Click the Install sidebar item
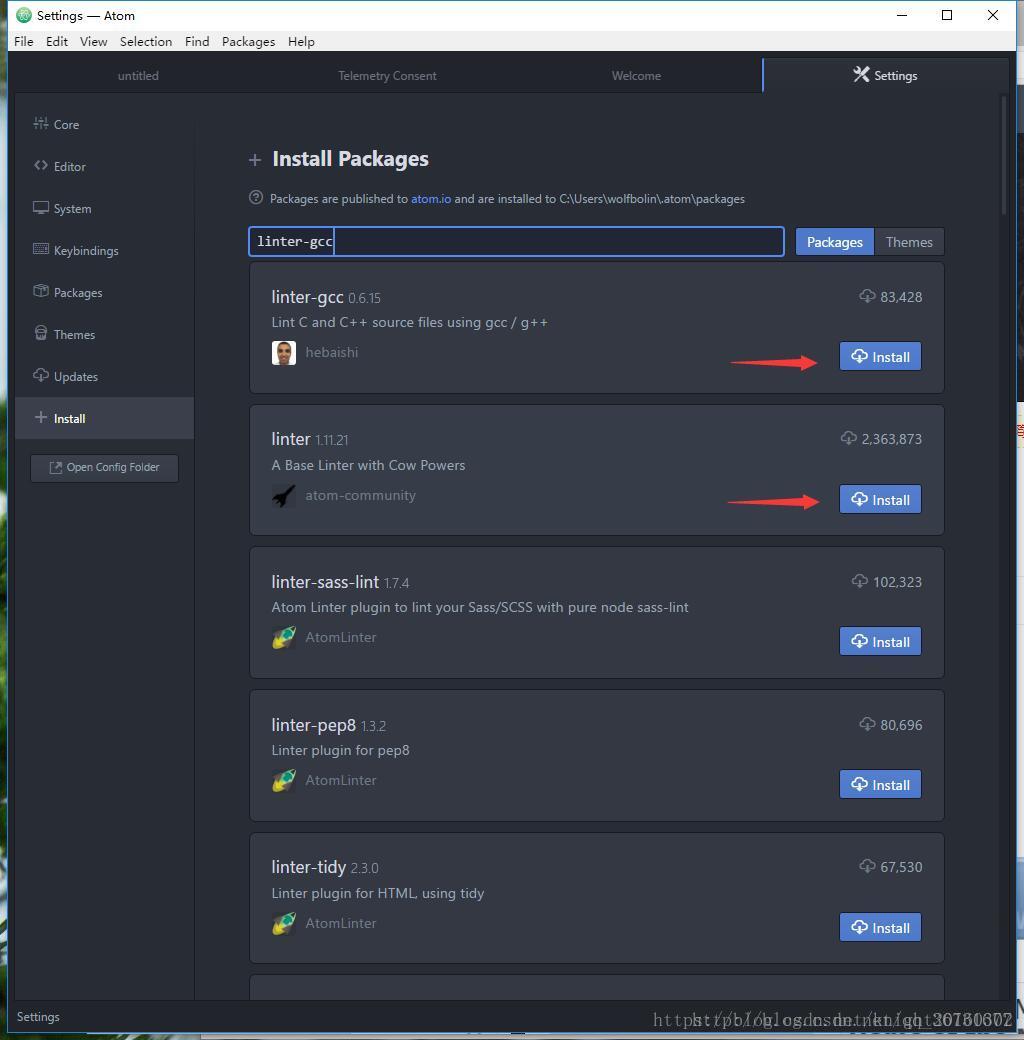1024x1040 pixels. [x=104, y=418]
